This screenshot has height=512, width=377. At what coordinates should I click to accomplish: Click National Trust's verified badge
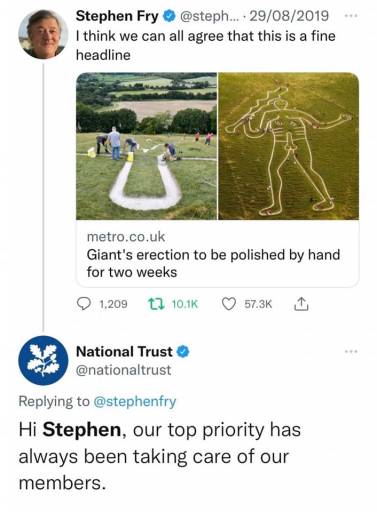click(183, 351)
